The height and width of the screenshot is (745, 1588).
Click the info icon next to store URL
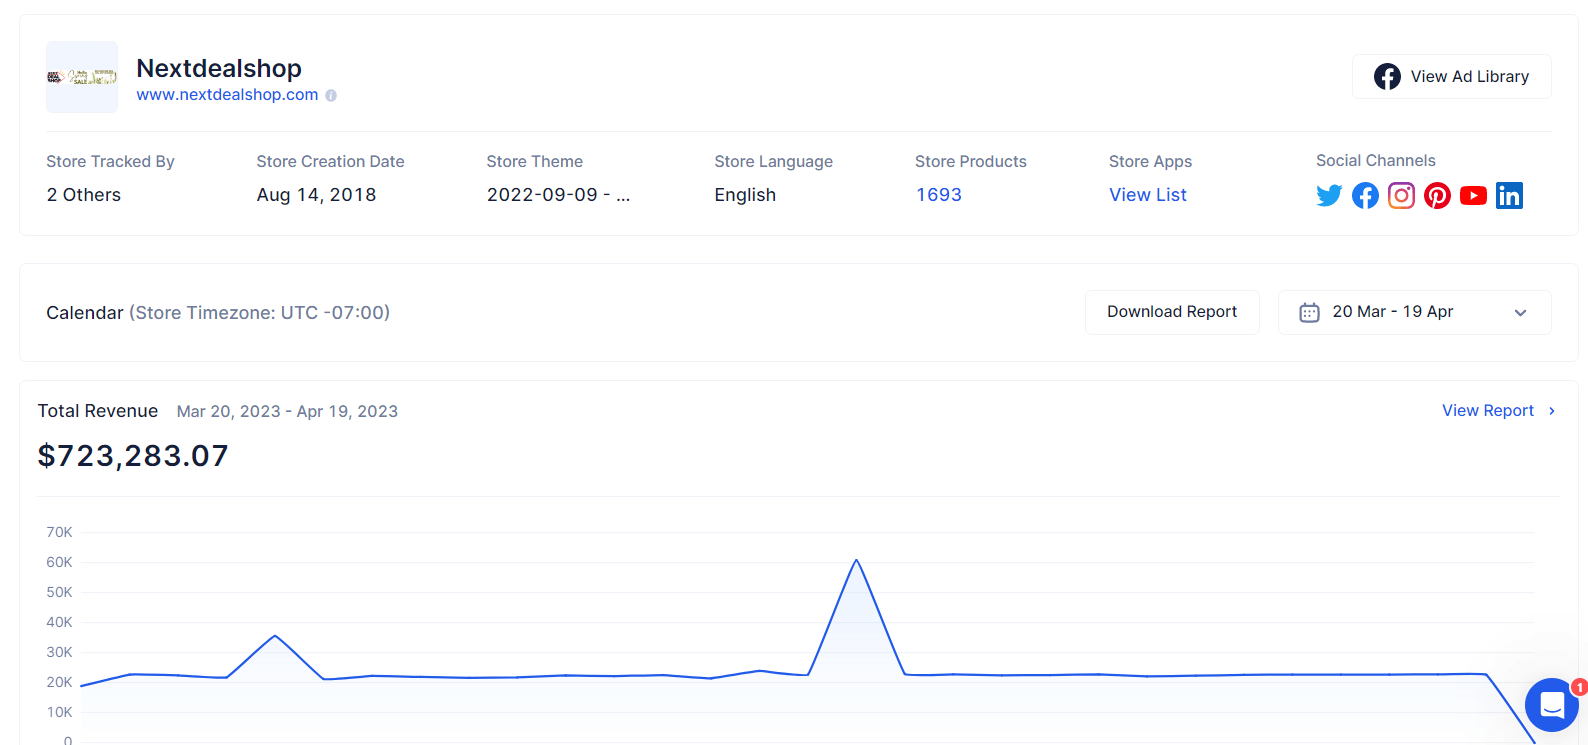(x=331, y=96)
